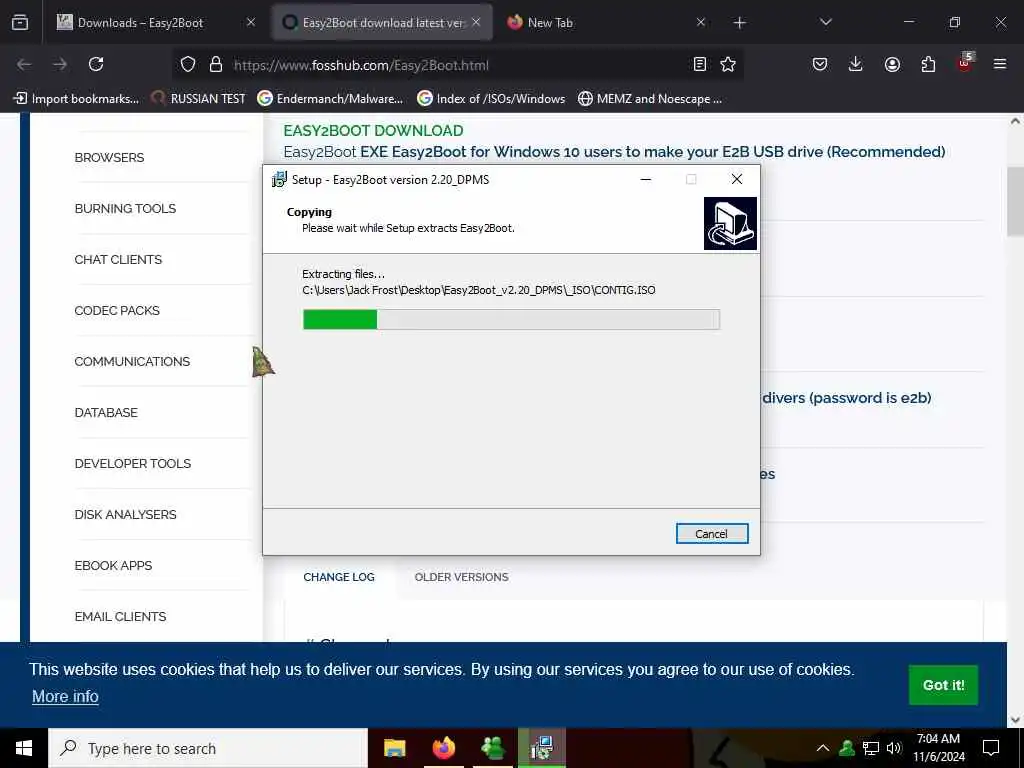Go forward with the browser forward arrow

[60, 64]
